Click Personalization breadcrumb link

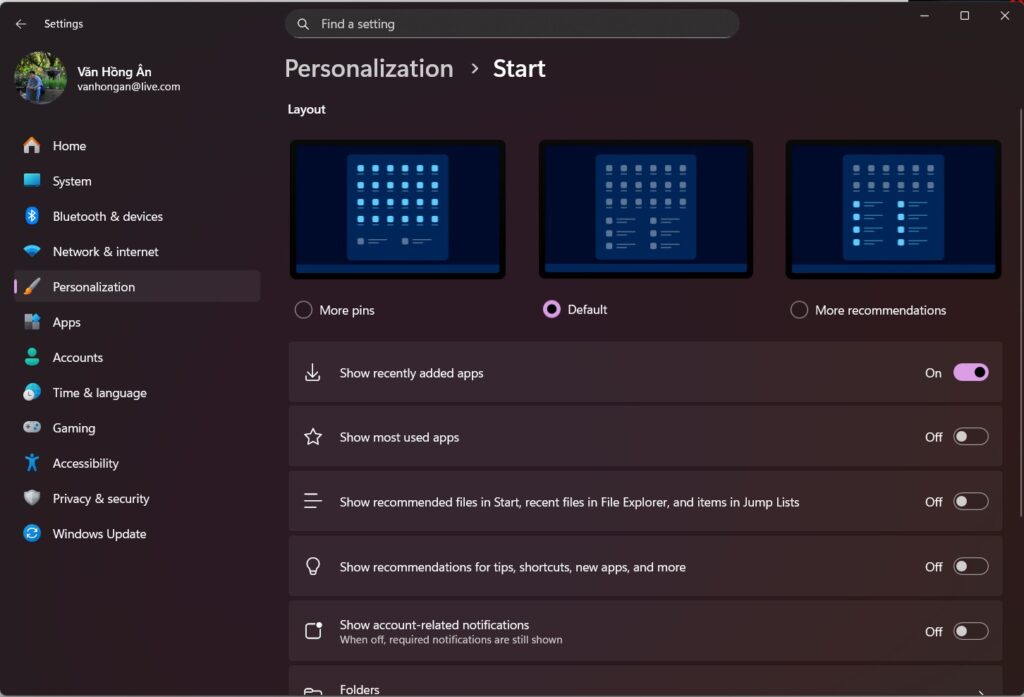368,68
